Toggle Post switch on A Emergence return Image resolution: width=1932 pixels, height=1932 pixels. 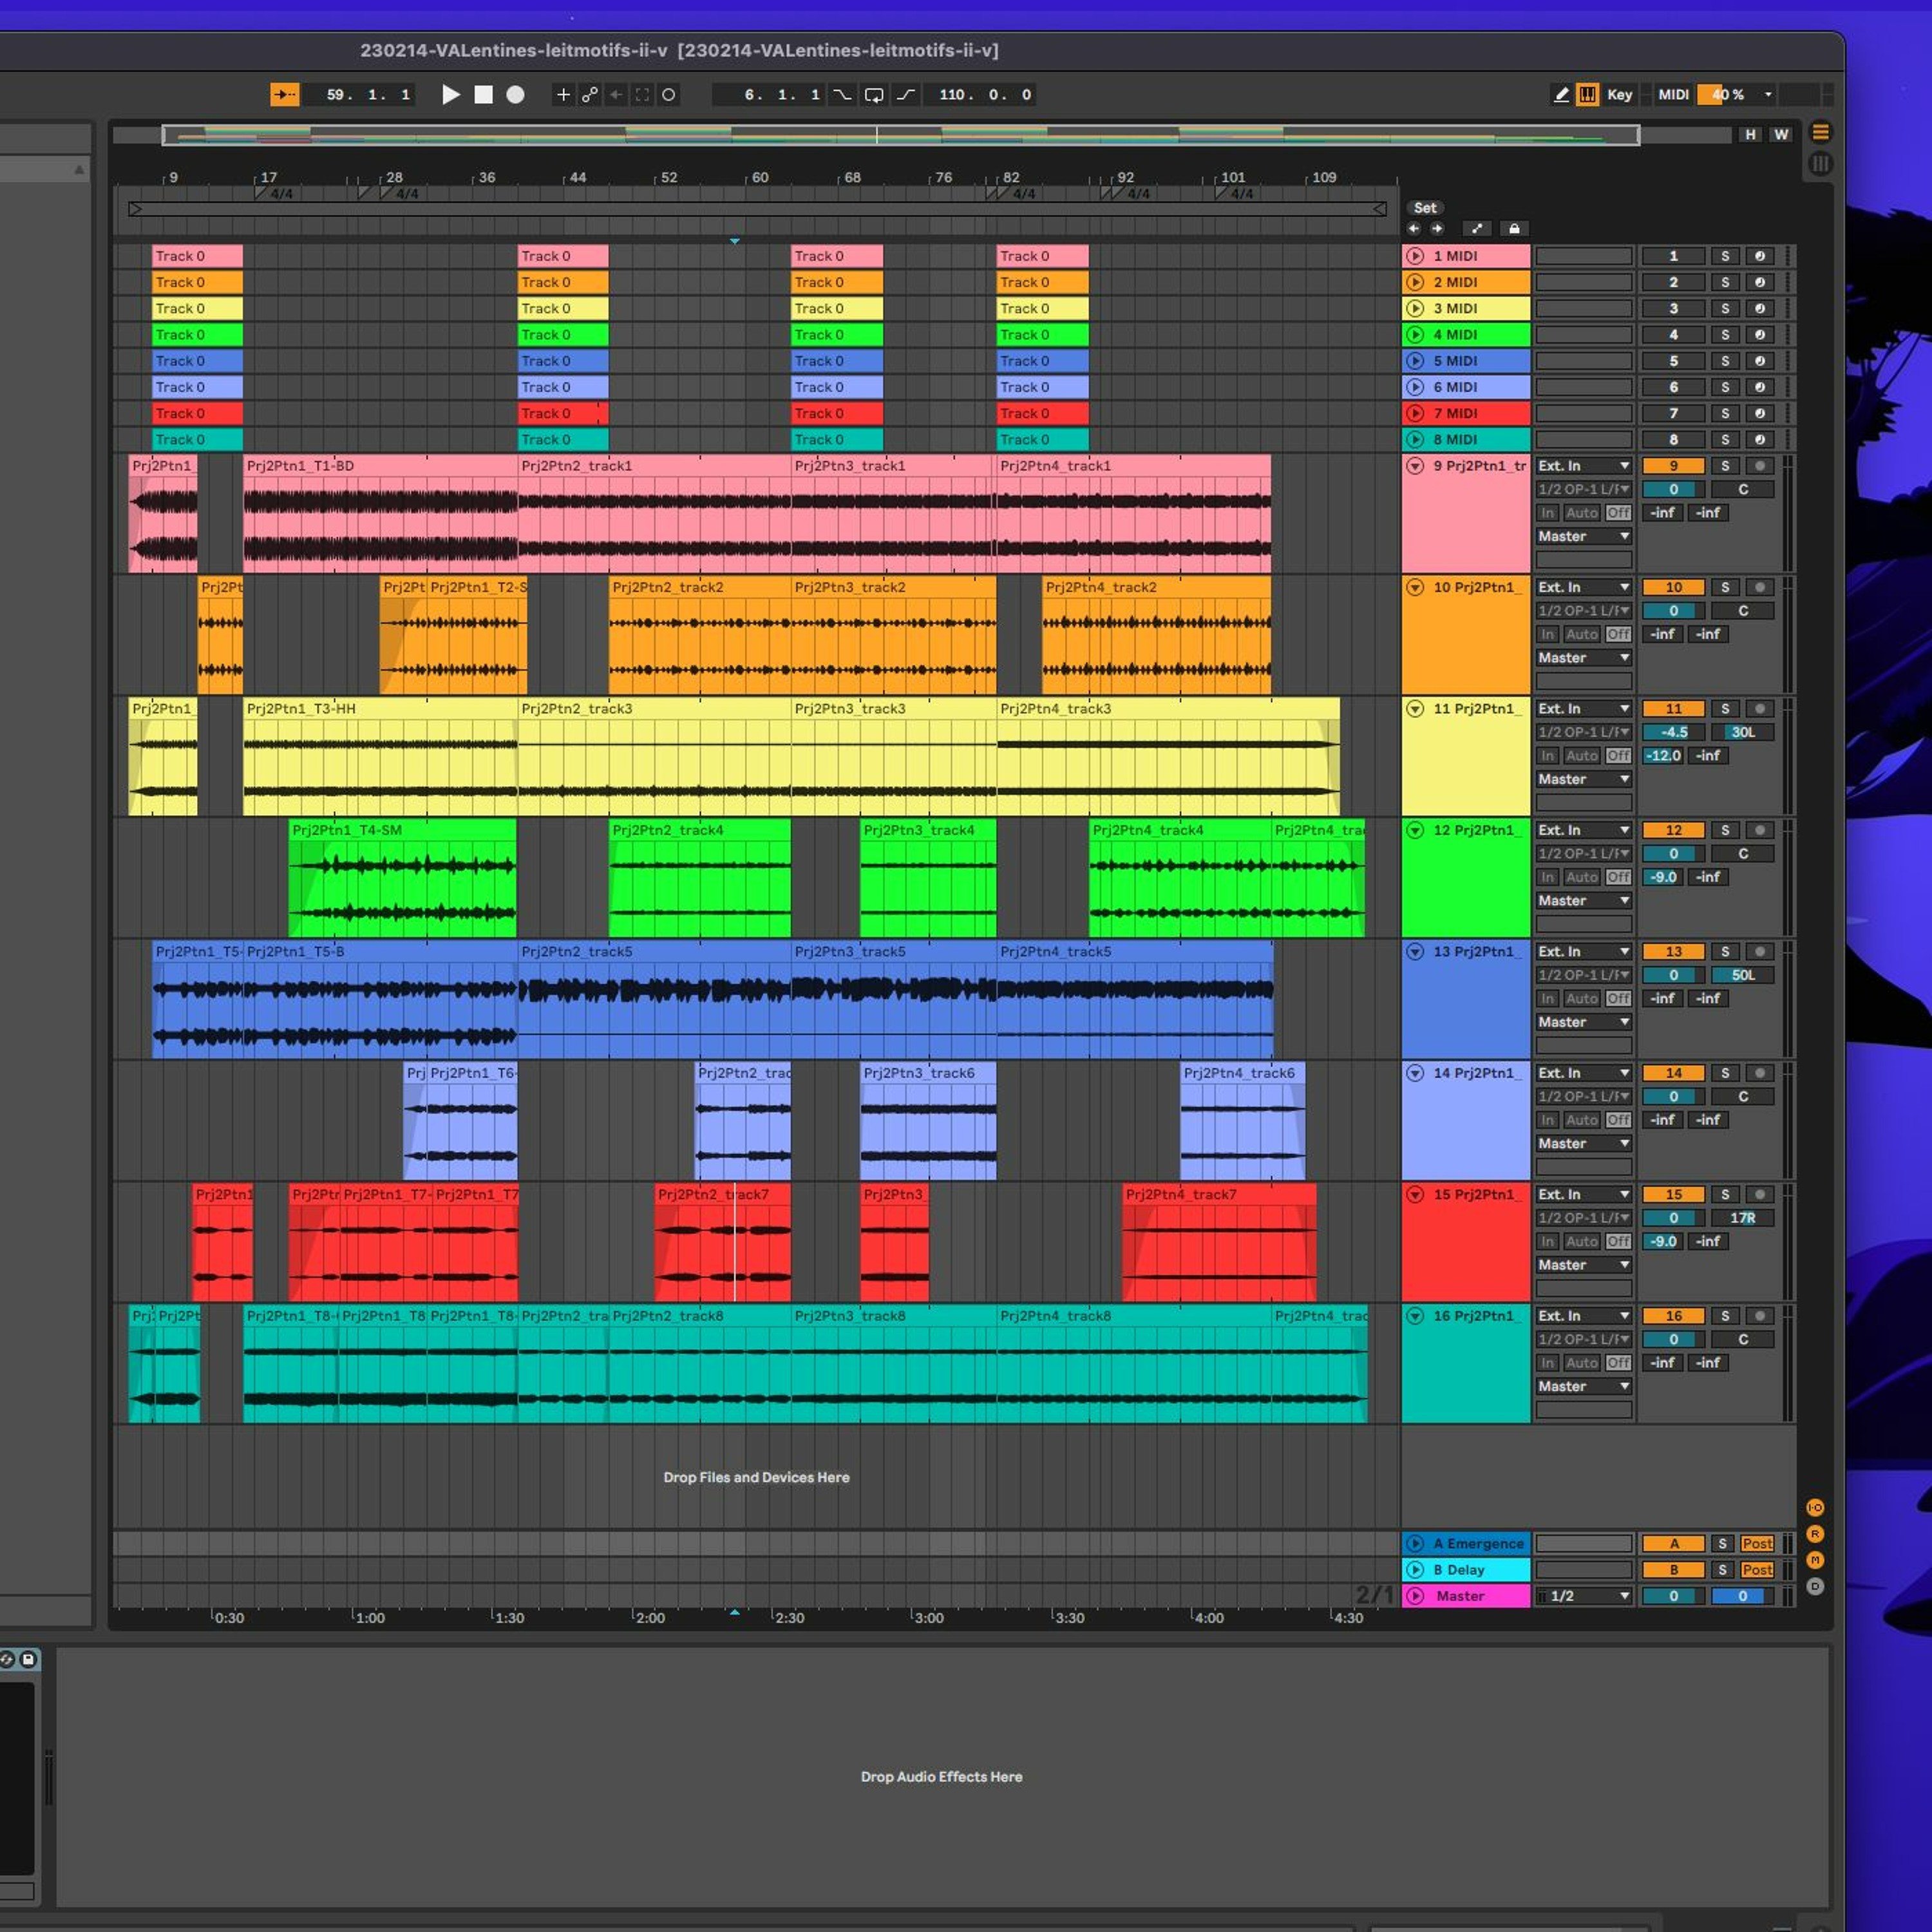coord(1757,1544)
